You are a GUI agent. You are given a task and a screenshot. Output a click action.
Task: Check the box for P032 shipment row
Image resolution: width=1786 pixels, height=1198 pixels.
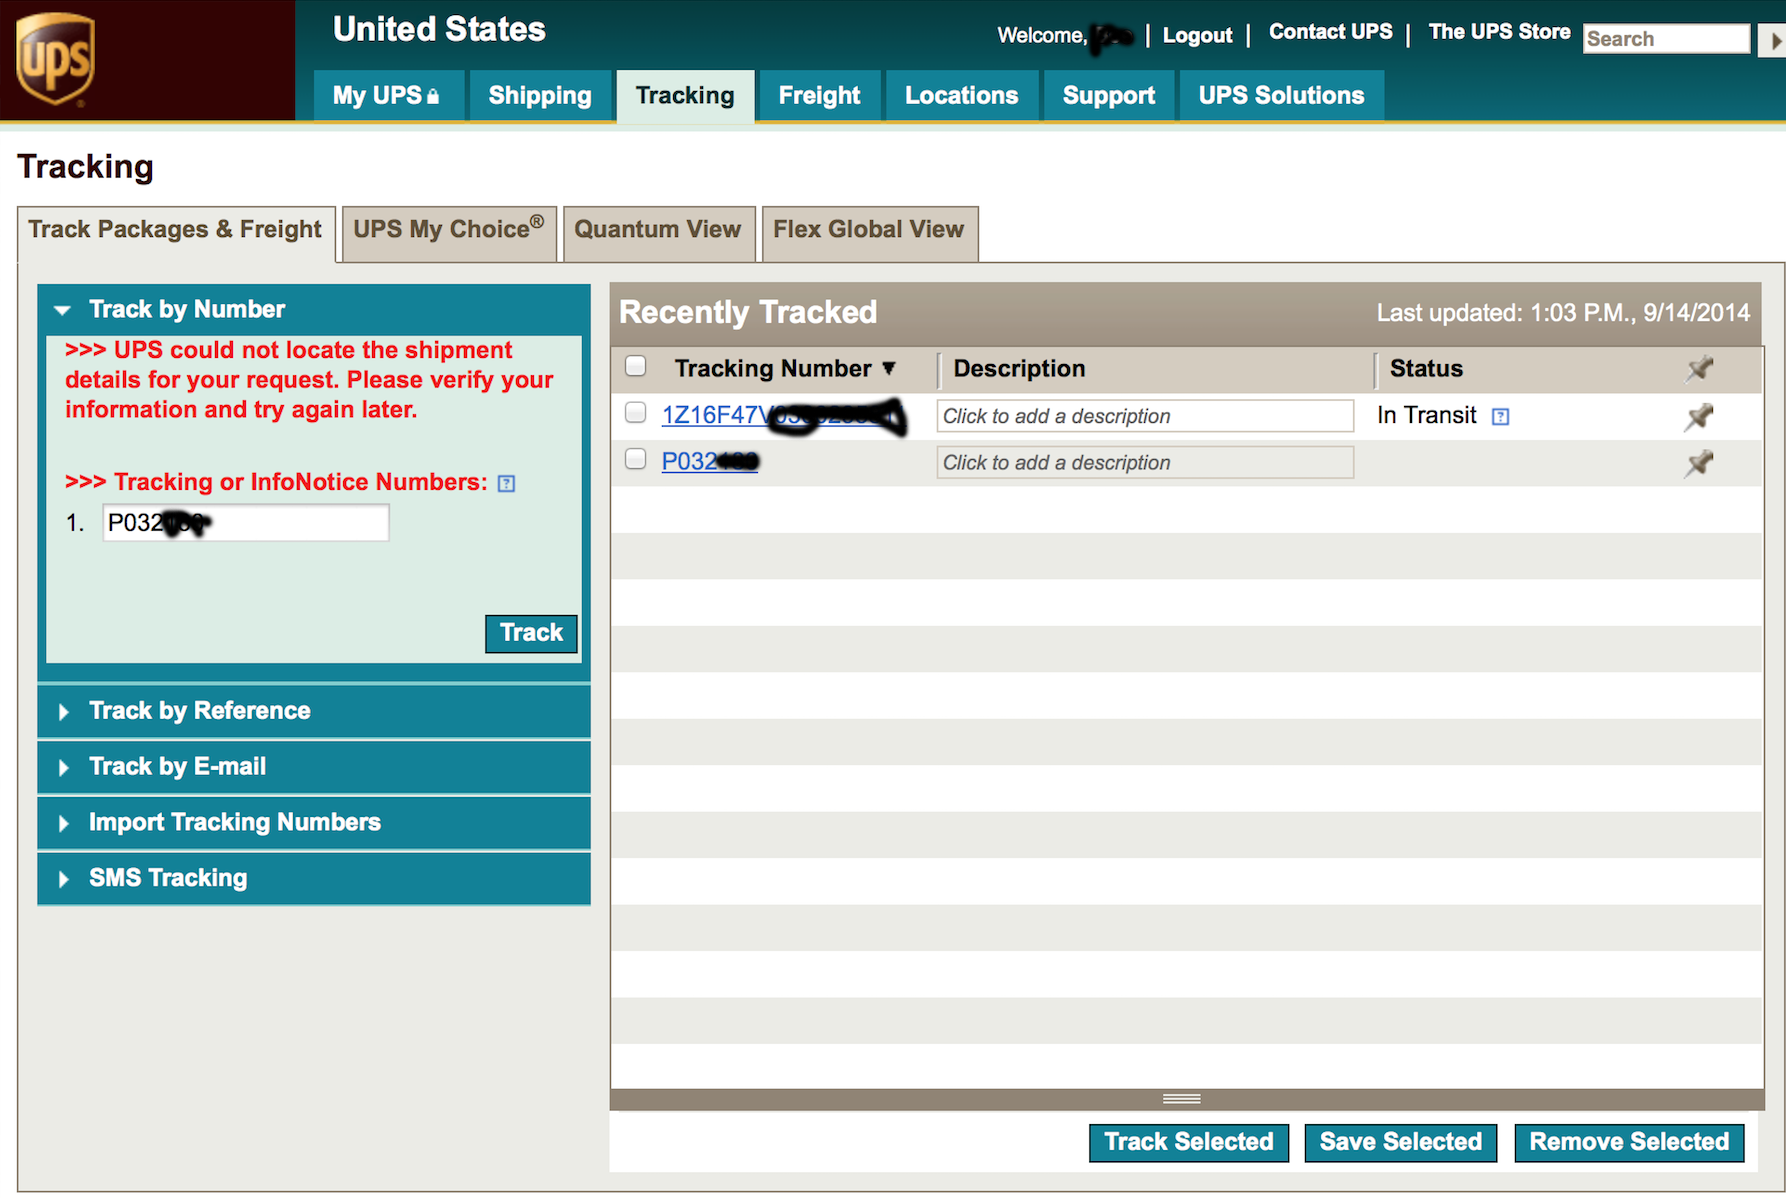635,459
